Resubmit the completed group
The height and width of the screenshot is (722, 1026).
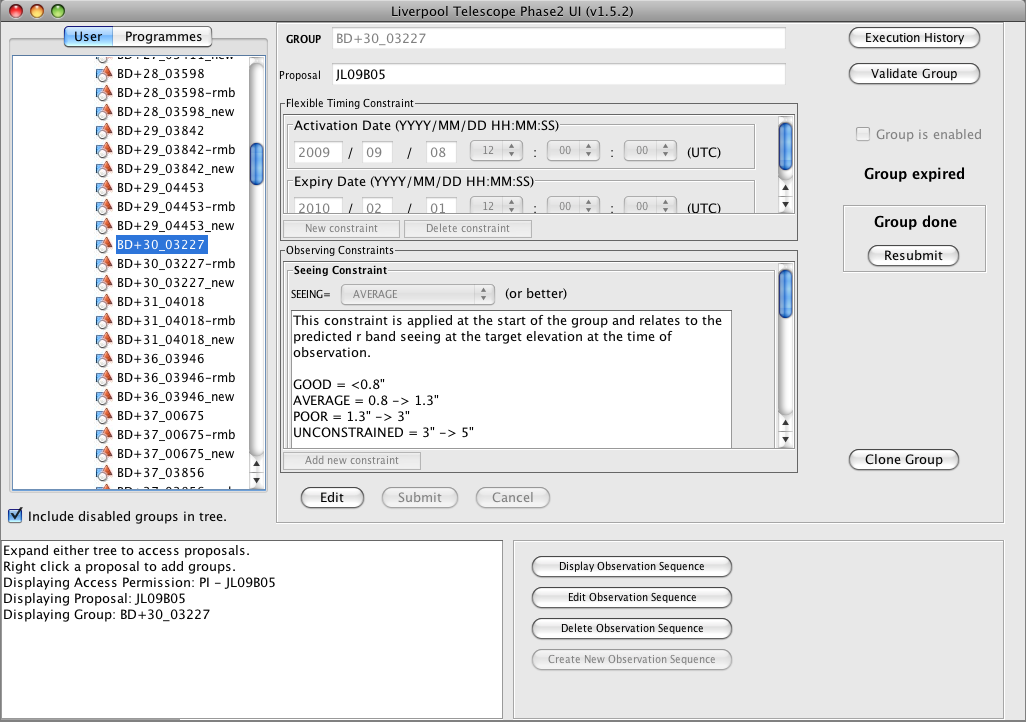(913, 255)
